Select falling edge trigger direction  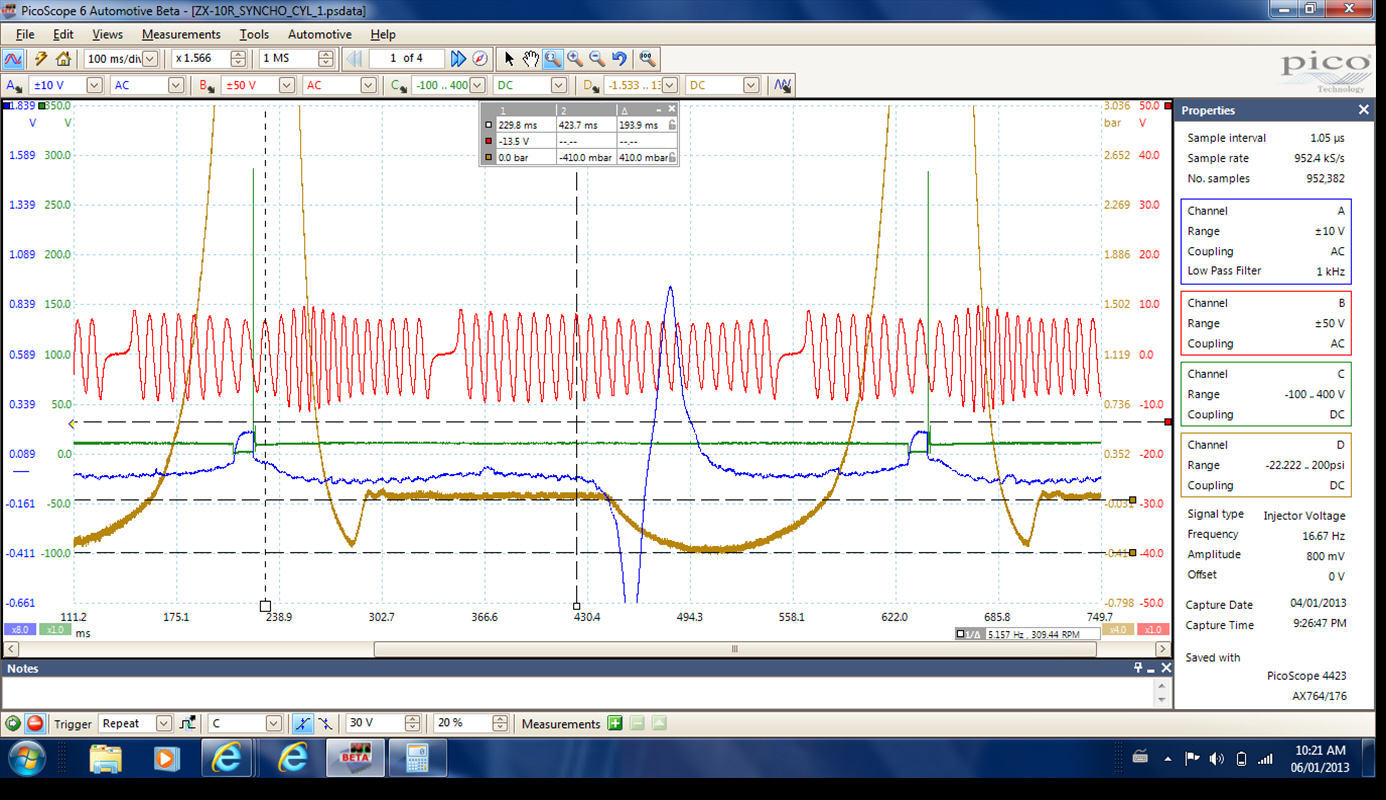(326, 723)
